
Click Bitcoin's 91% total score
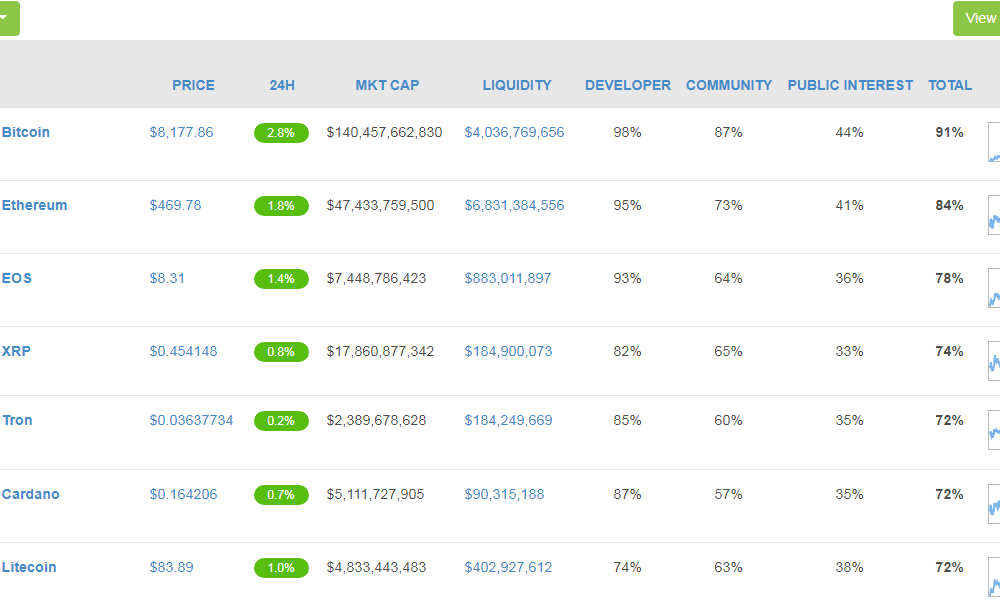pos(949,133)
